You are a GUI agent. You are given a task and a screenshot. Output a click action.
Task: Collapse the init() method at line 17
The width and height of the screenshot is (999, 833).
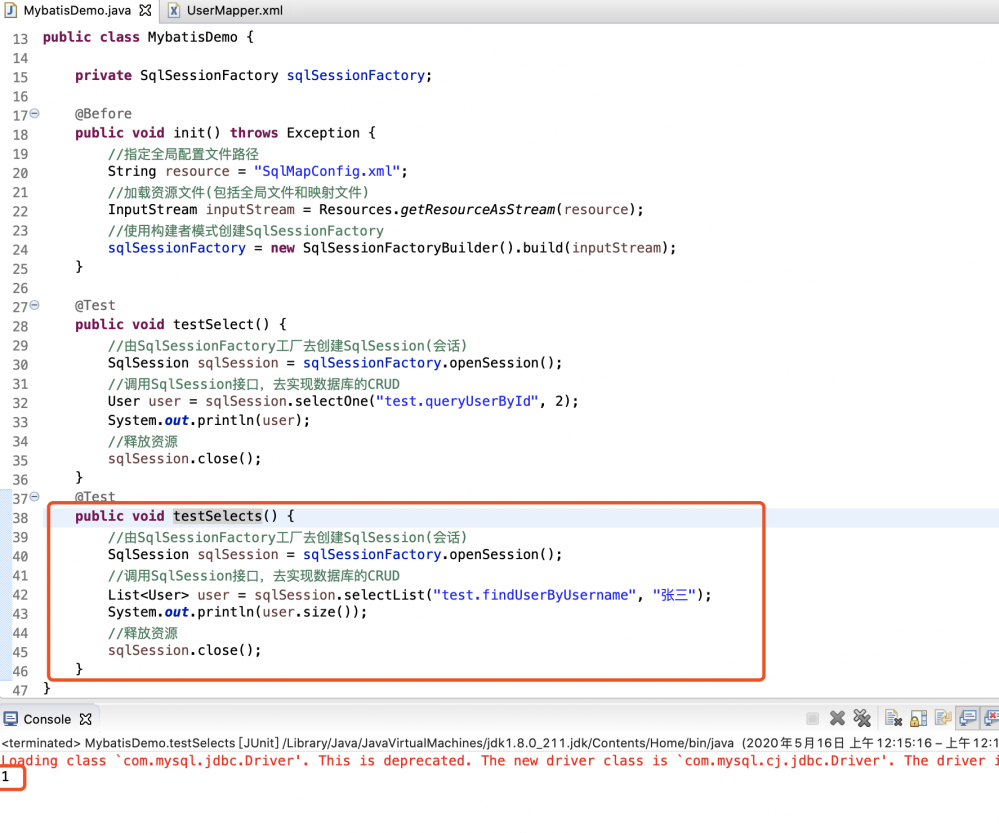tap(34, 113)
